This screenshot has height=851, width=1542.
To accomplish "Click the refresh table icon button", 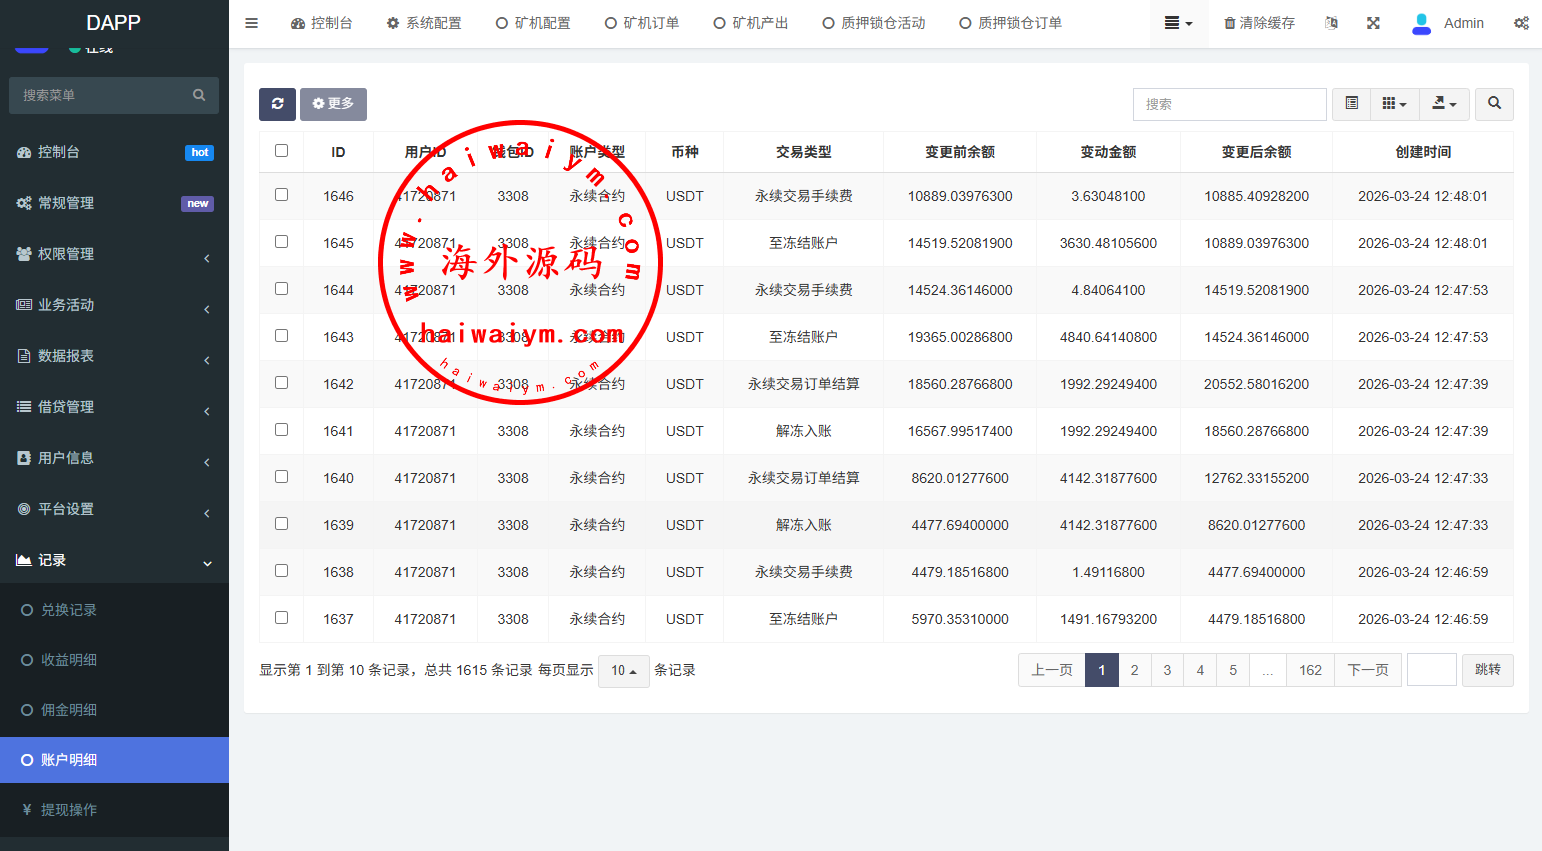I will [x=277, y=104].
